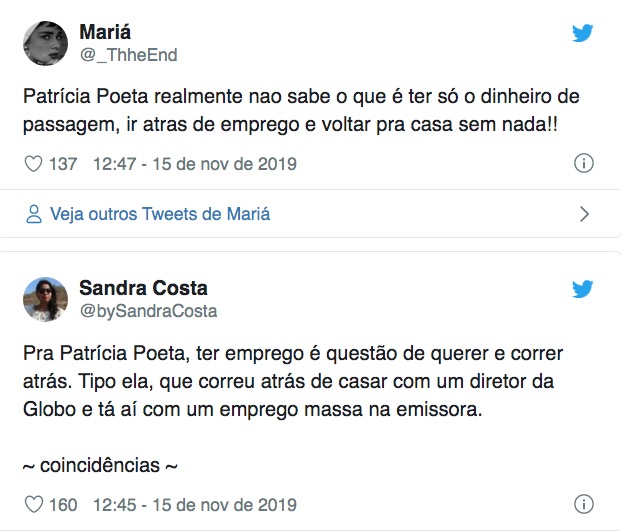The height and width of the screenshot is (531, 621).
Task: Open Sandra Costa's profile picture
Action: (x=45, y=298)
